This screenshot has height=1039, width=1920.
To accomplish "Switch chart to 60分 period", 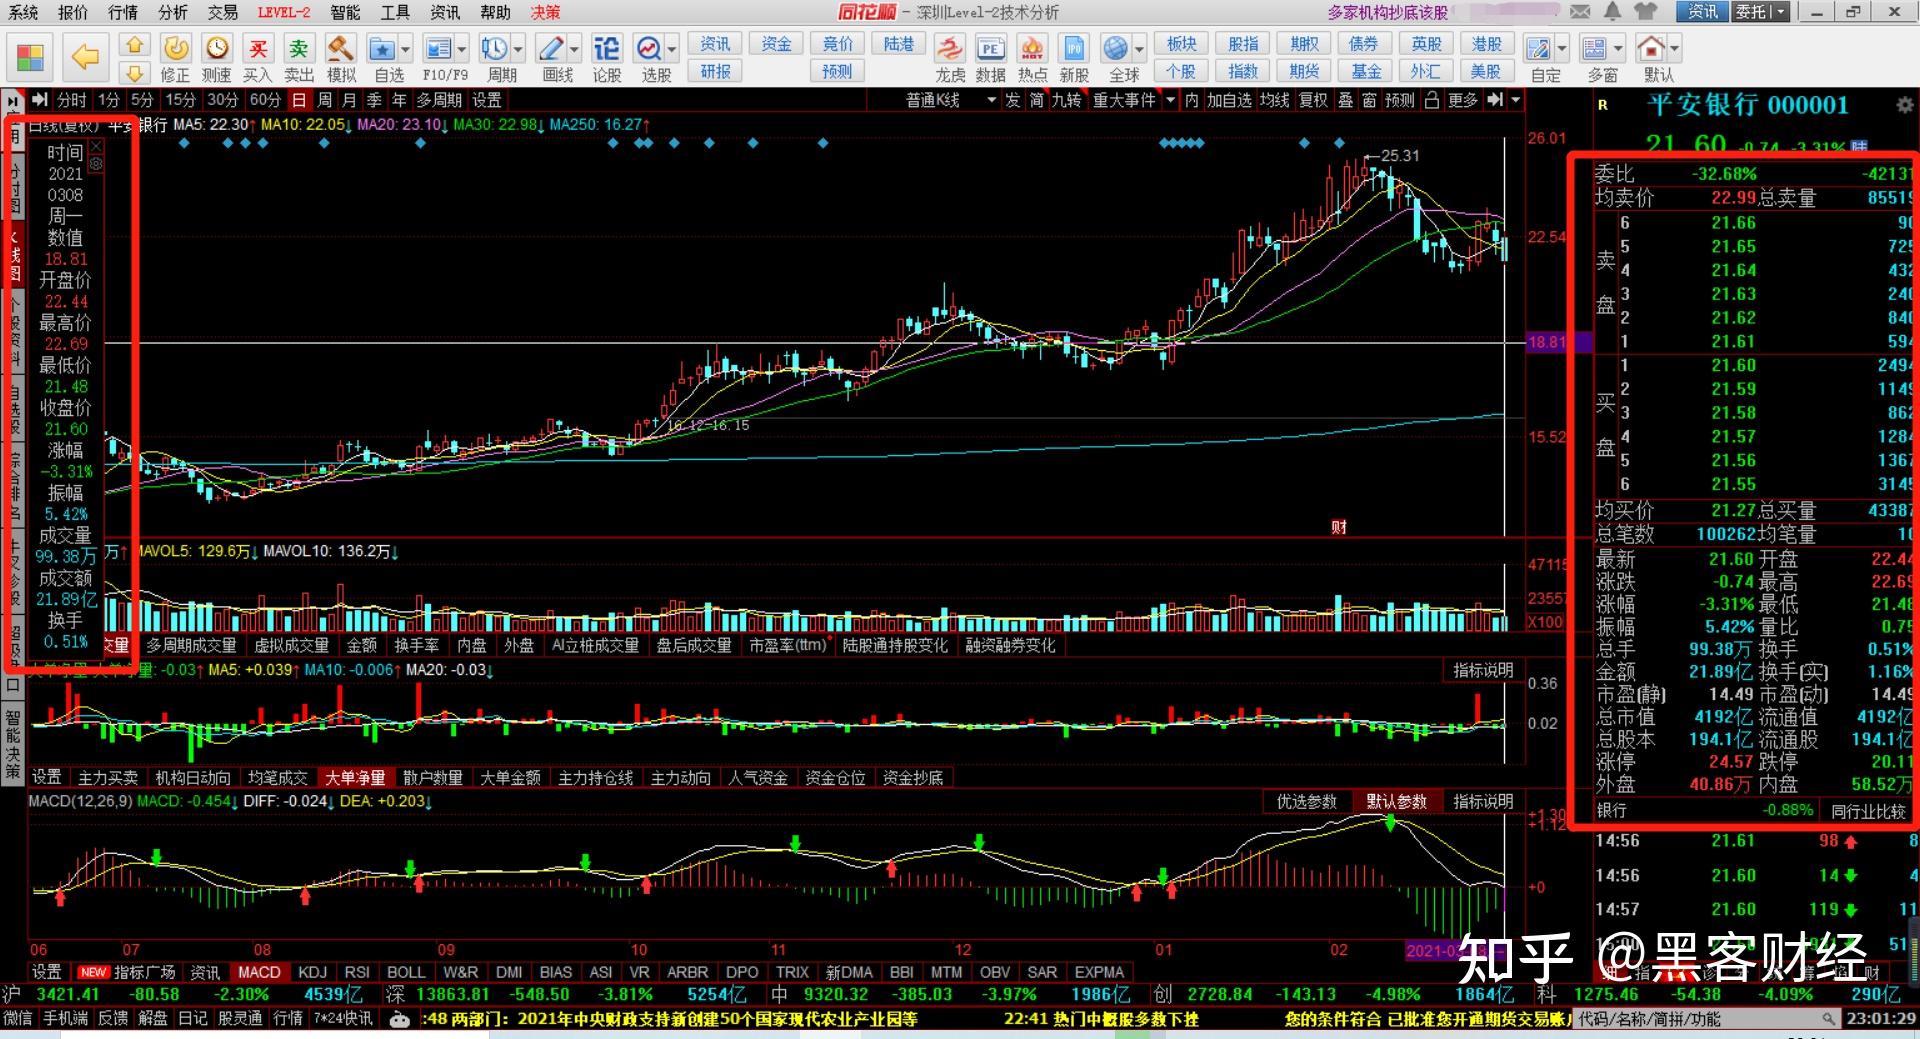I will tap(265, 100).
